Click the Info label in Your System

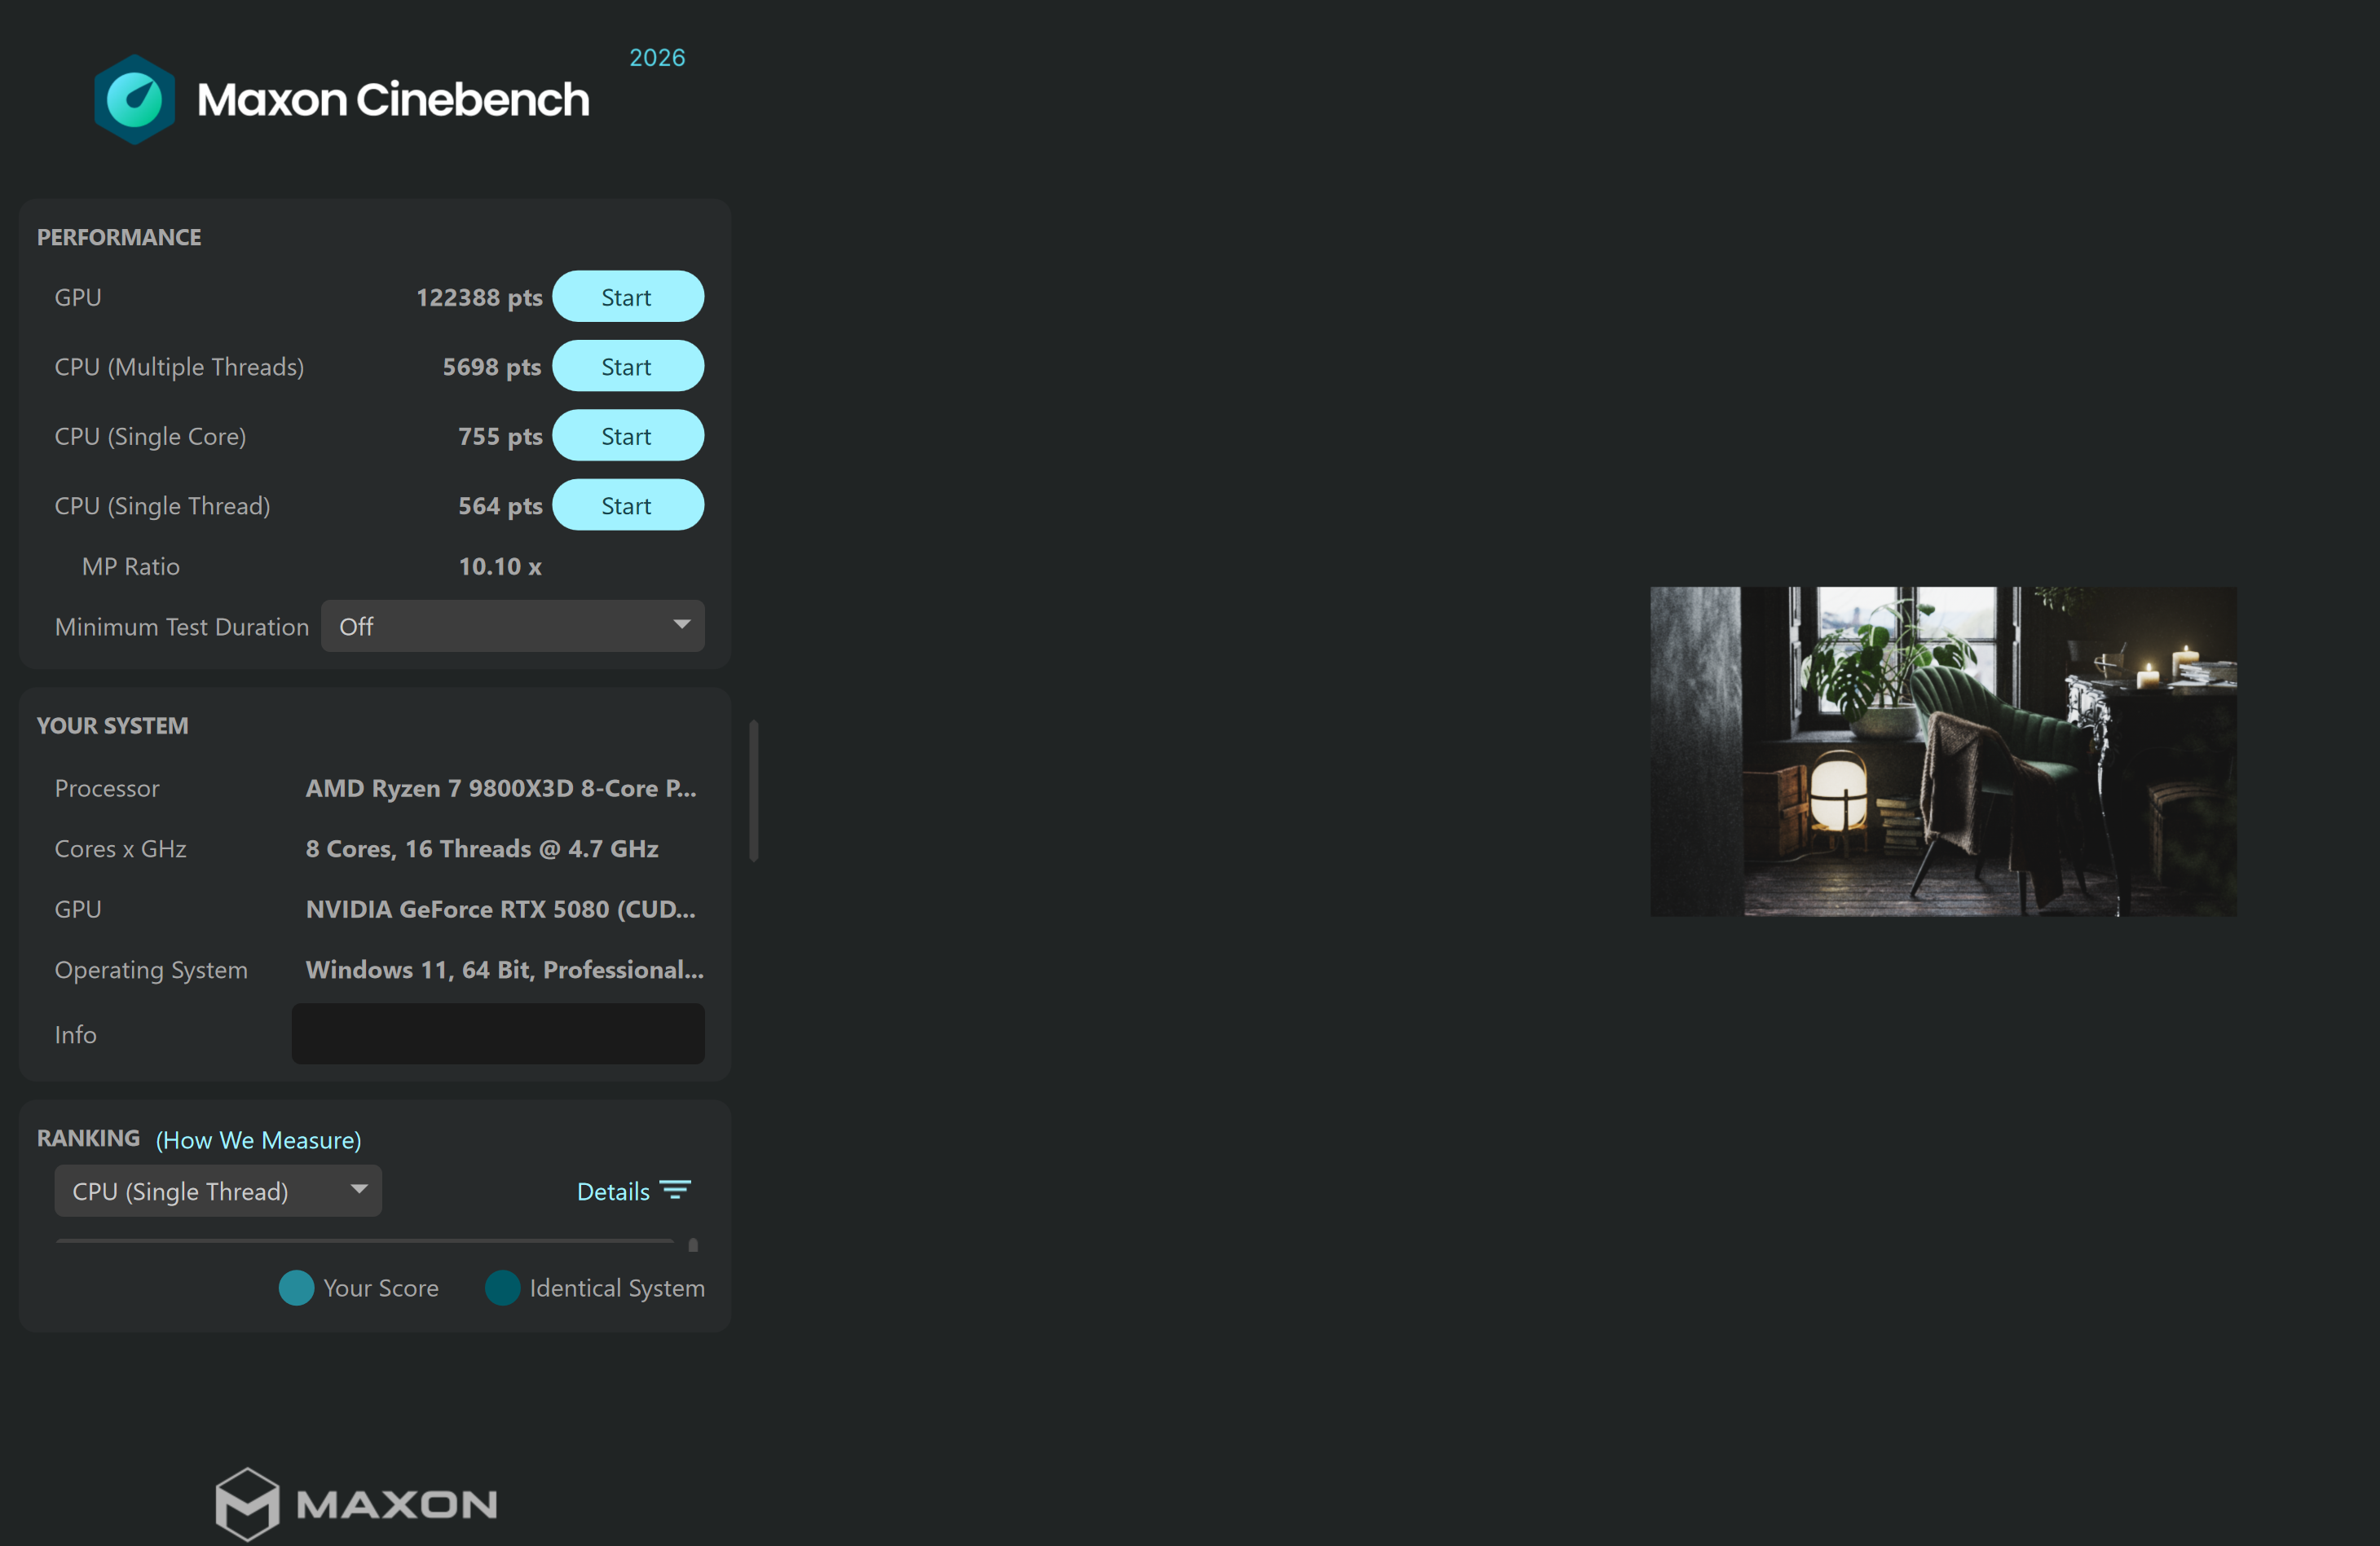pos(76,1034)
